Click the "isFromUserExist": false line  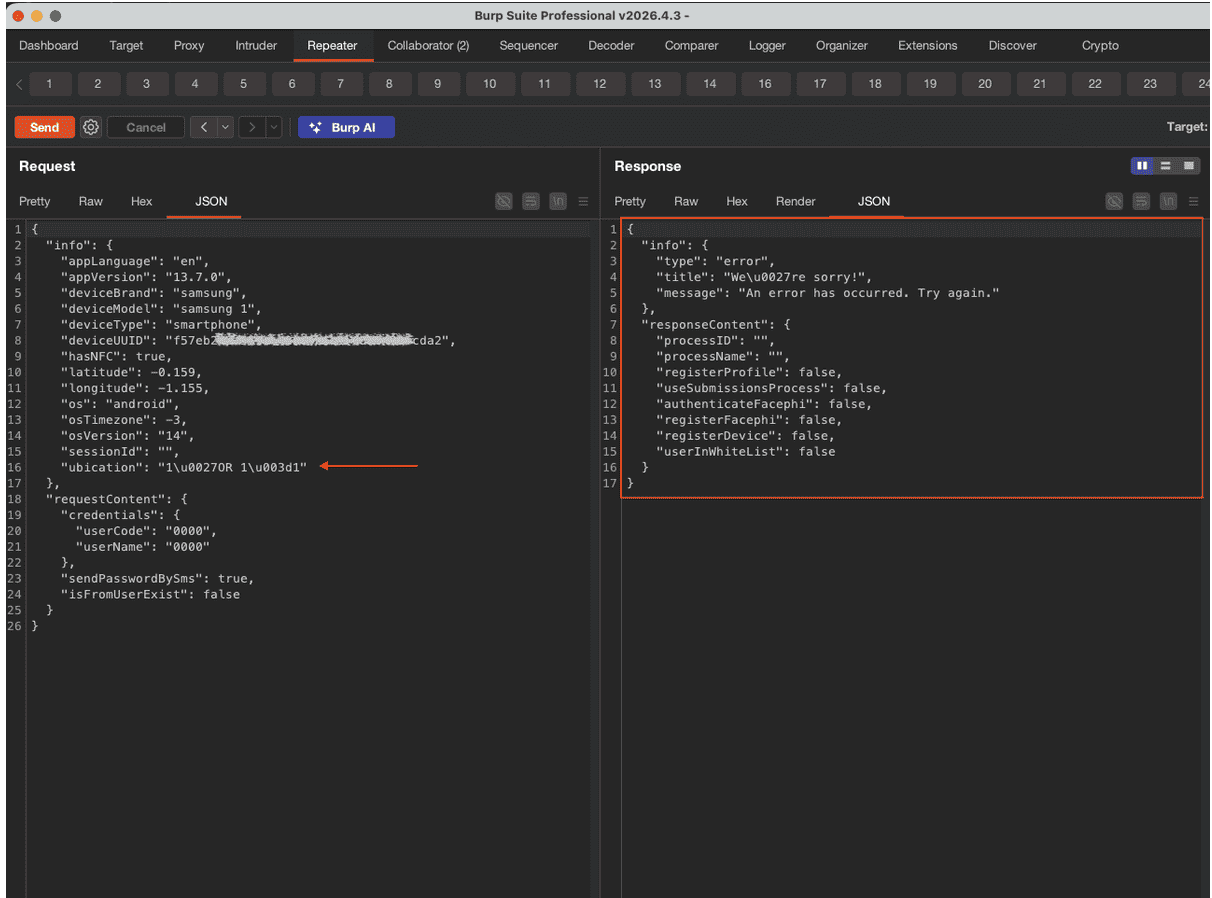150,594
